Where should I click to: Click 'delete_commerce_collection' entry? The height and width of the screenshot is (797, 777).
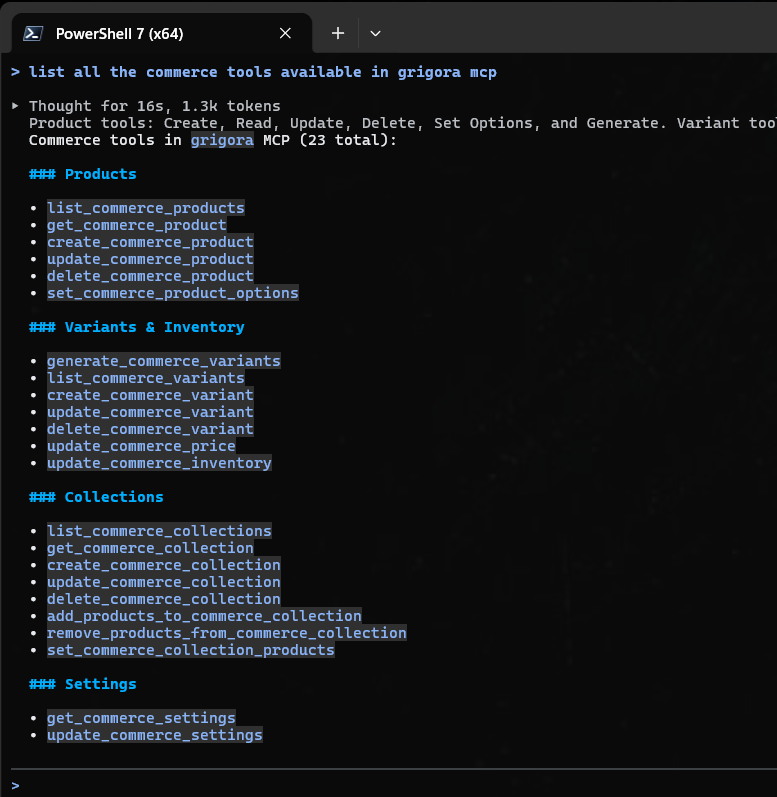(x=164, y=599)
